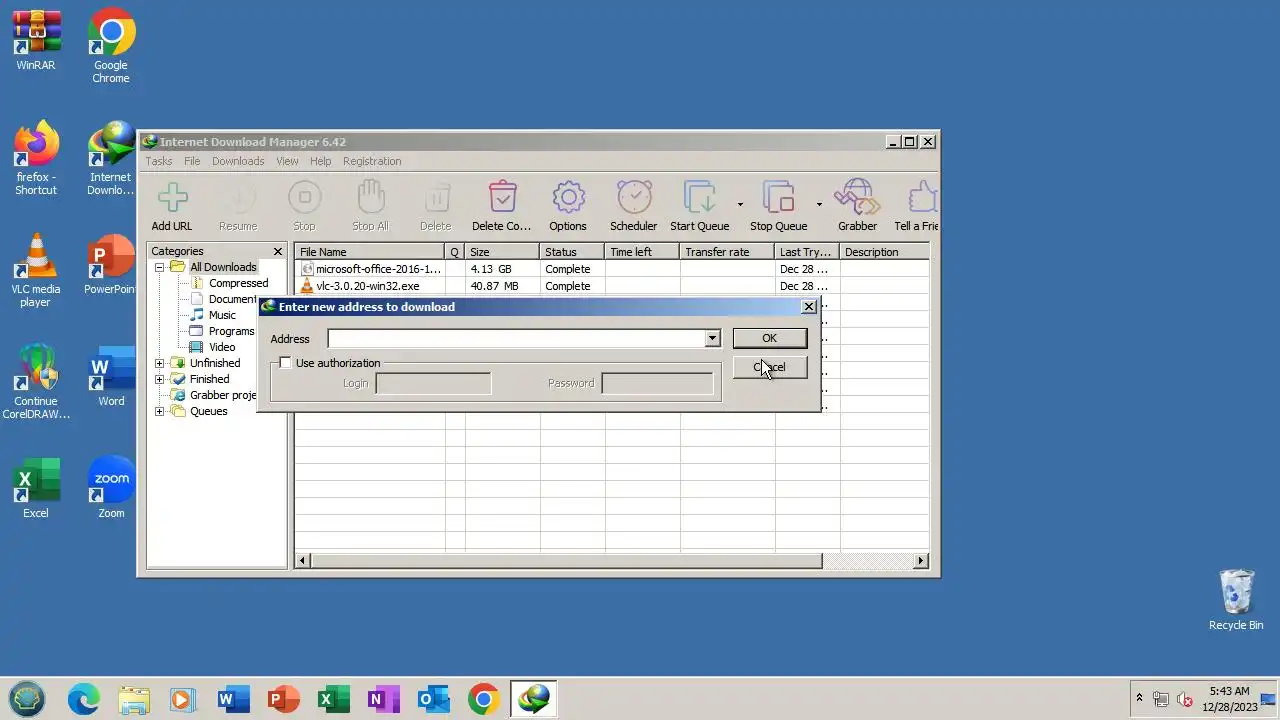This screenshot has width=1280, height=720.
Task: Open Word desktop shortcut
Action: (x=111, y=377)
